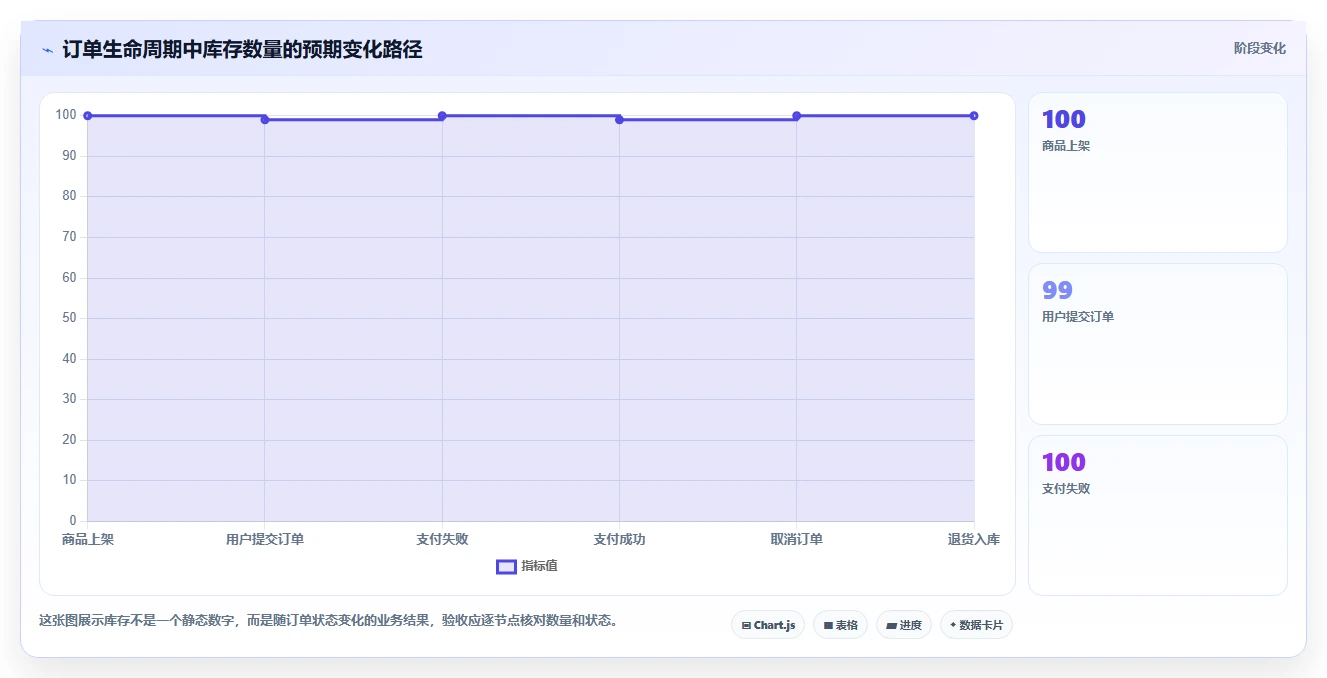This screenshot has width=1327, height=678.
Task: Click the icon inside the Chart.js chip
Action: 746,626
